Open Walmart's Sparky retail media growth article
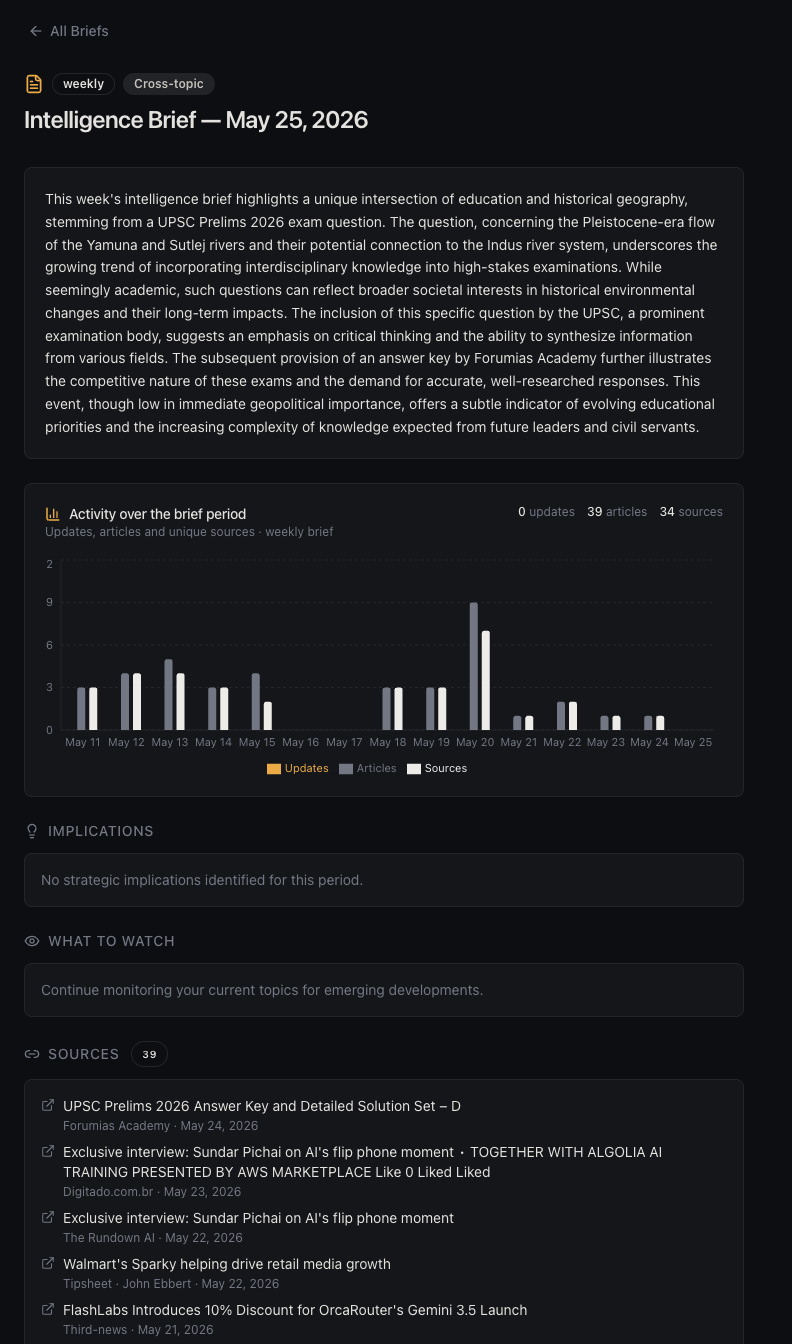Image resolution: width=792 pixels, height=1344 pixels. (x=227, y=1264)
